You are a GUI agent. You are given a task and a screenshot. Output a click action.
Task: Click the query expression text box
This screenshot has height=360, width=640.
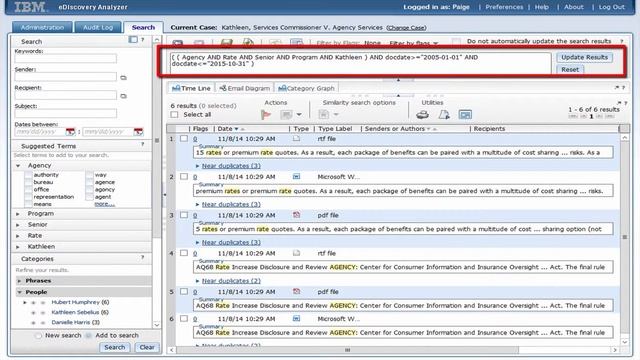point(360,63)
